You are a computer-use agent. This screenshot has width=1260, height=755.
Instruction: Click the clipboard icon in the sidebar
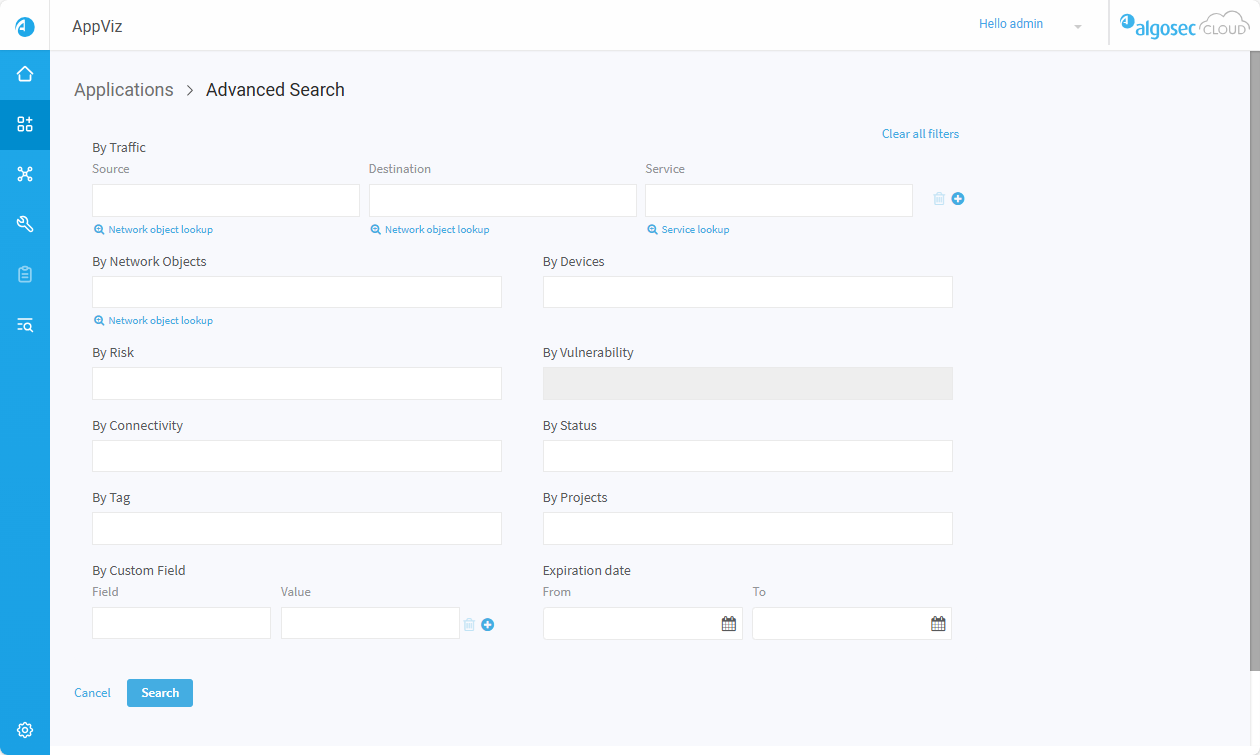tap(25, 274)
